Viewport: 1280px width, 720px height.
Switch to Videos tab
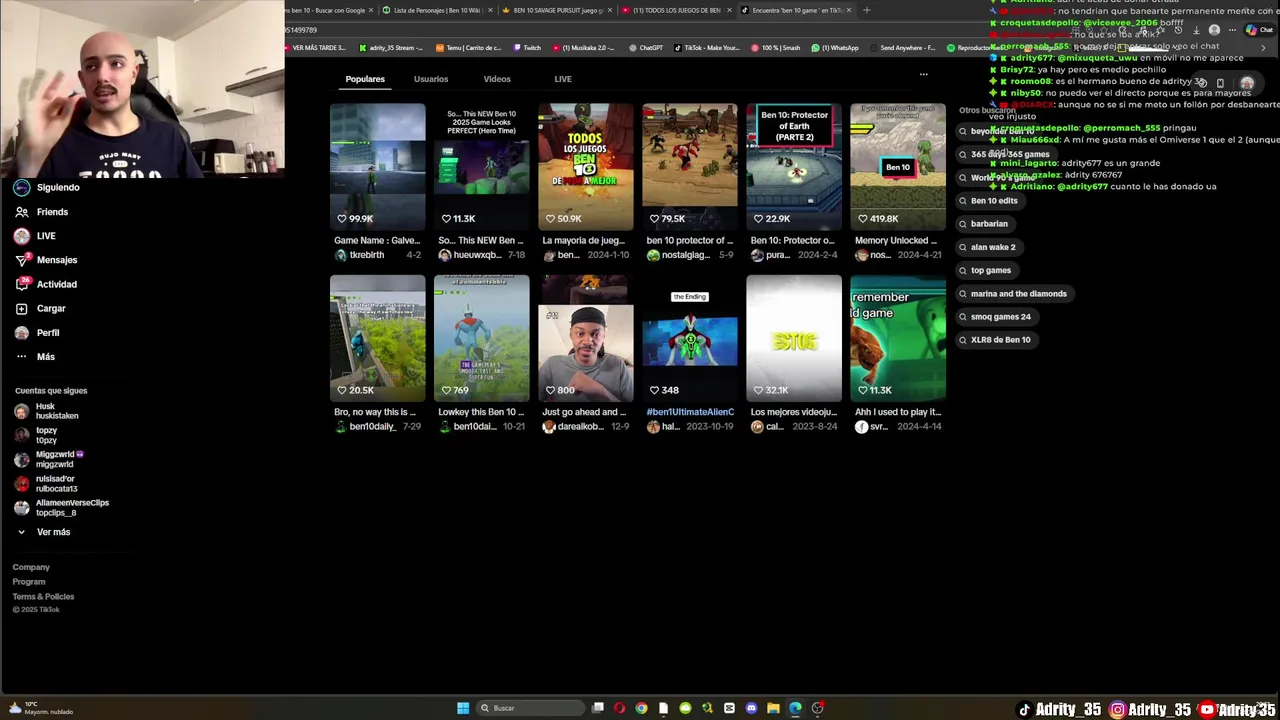coord(497,79)
